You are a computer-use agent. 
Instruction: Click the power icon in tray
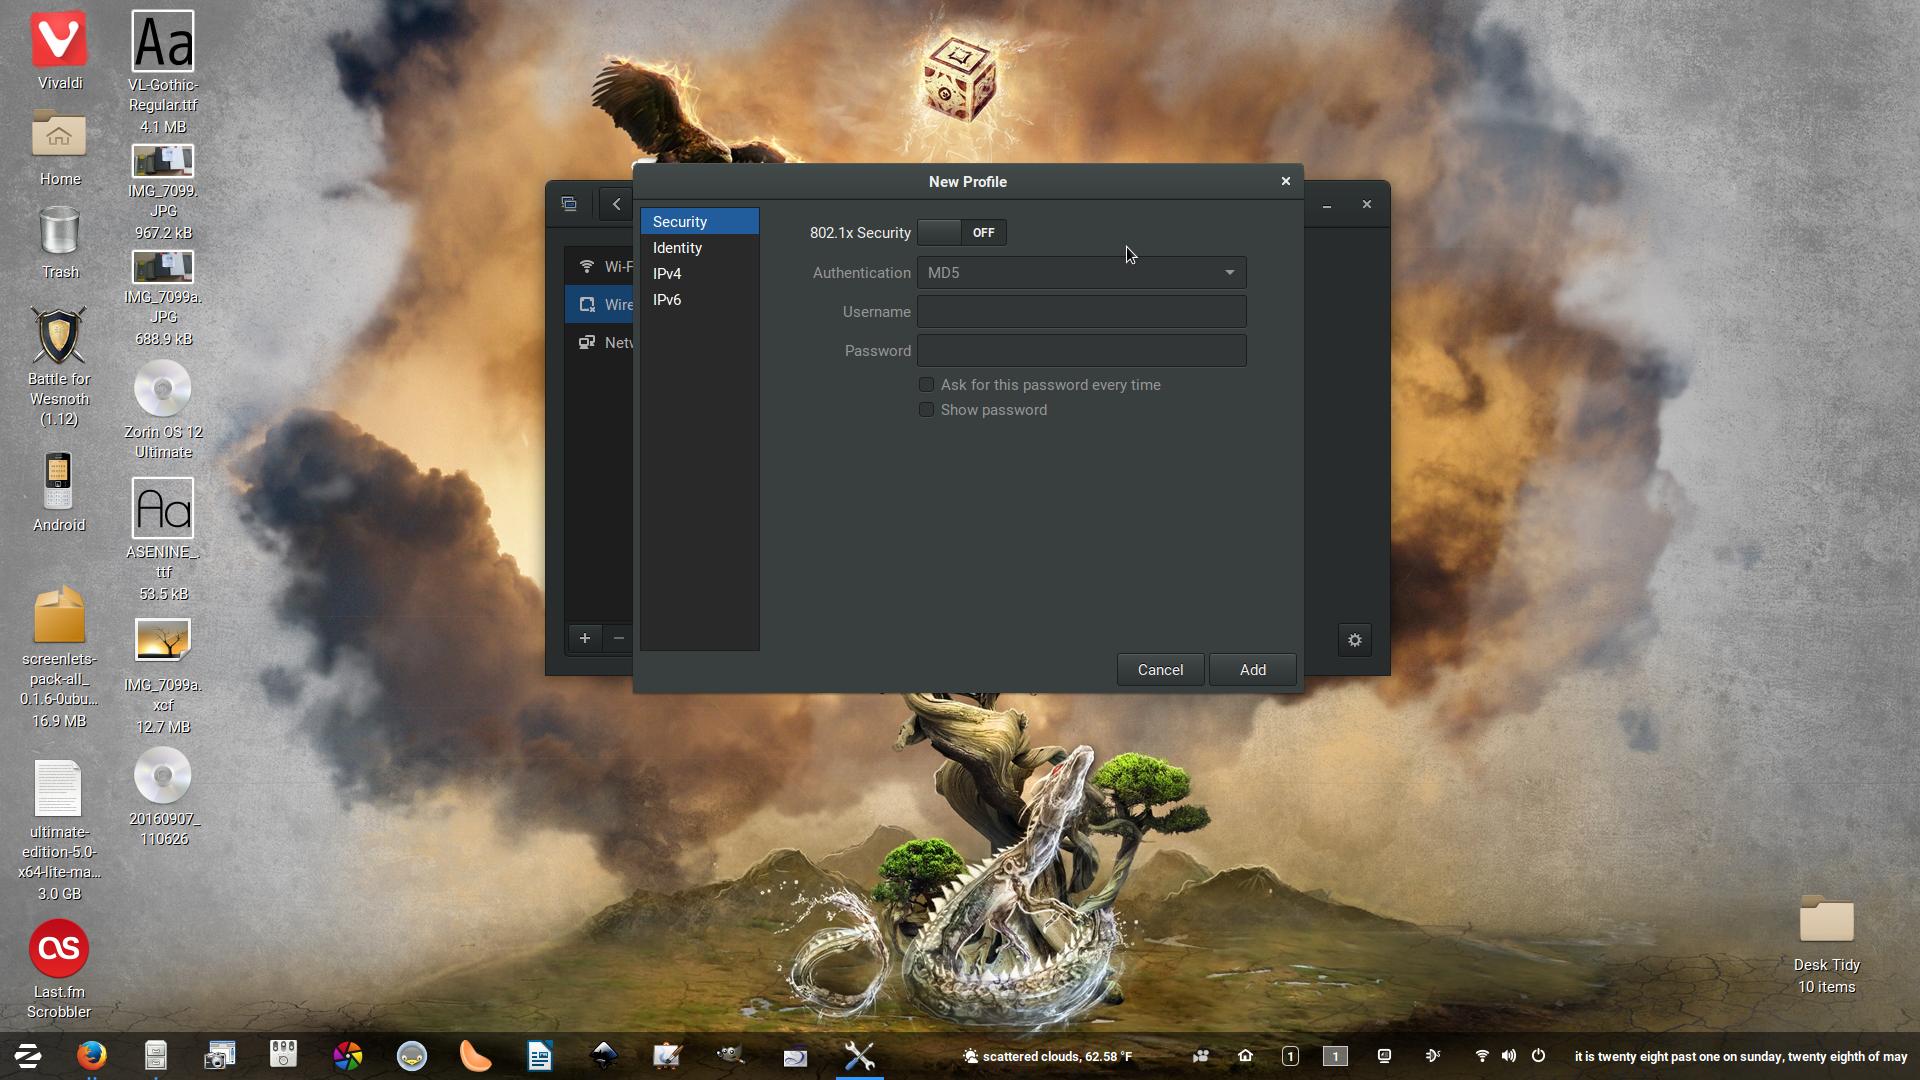click(x=1538, y=1056)
